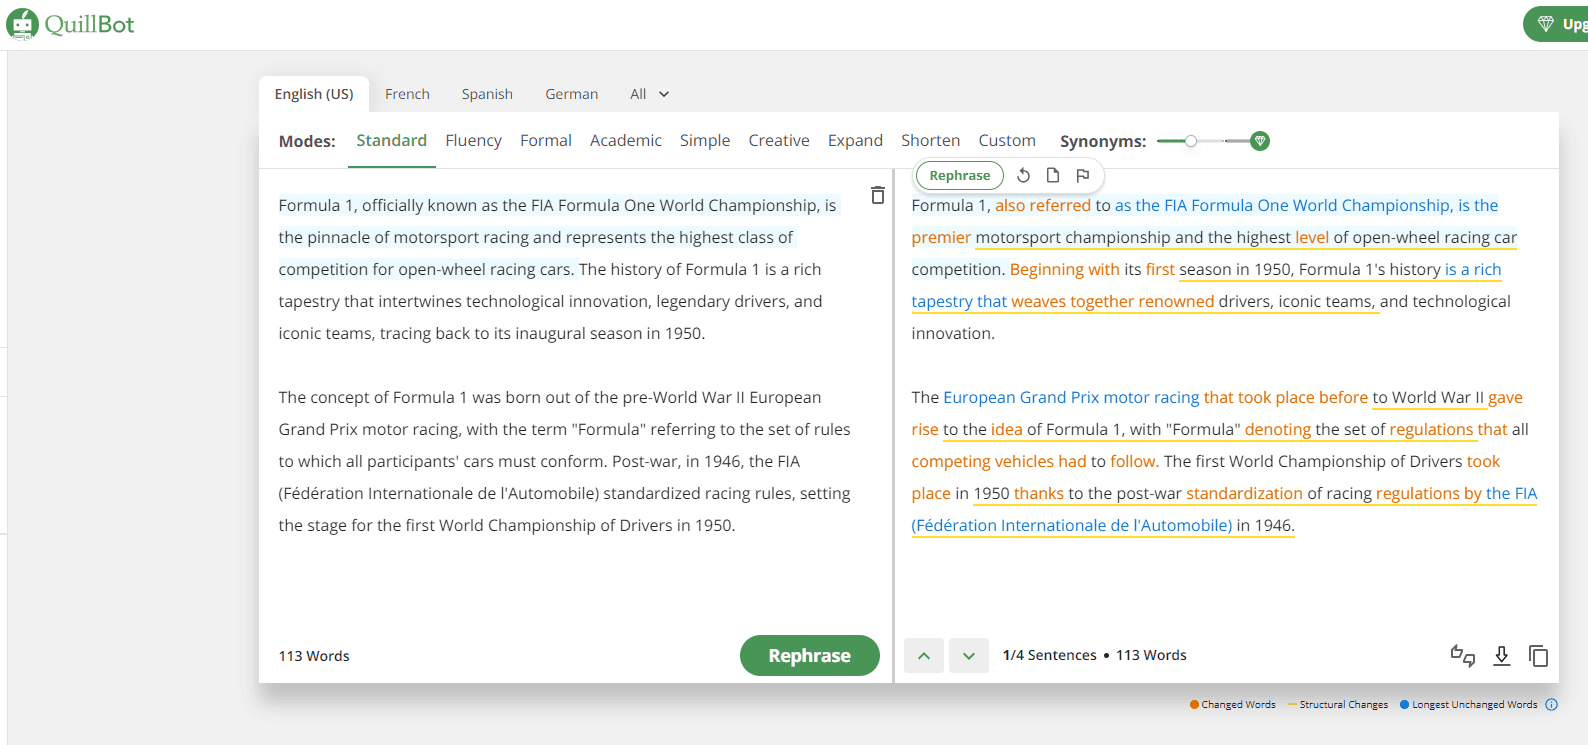This screenshot has height=745, width=1588.
Task: Click the undo arrow in sentence popup
Action: (1023, 175)
